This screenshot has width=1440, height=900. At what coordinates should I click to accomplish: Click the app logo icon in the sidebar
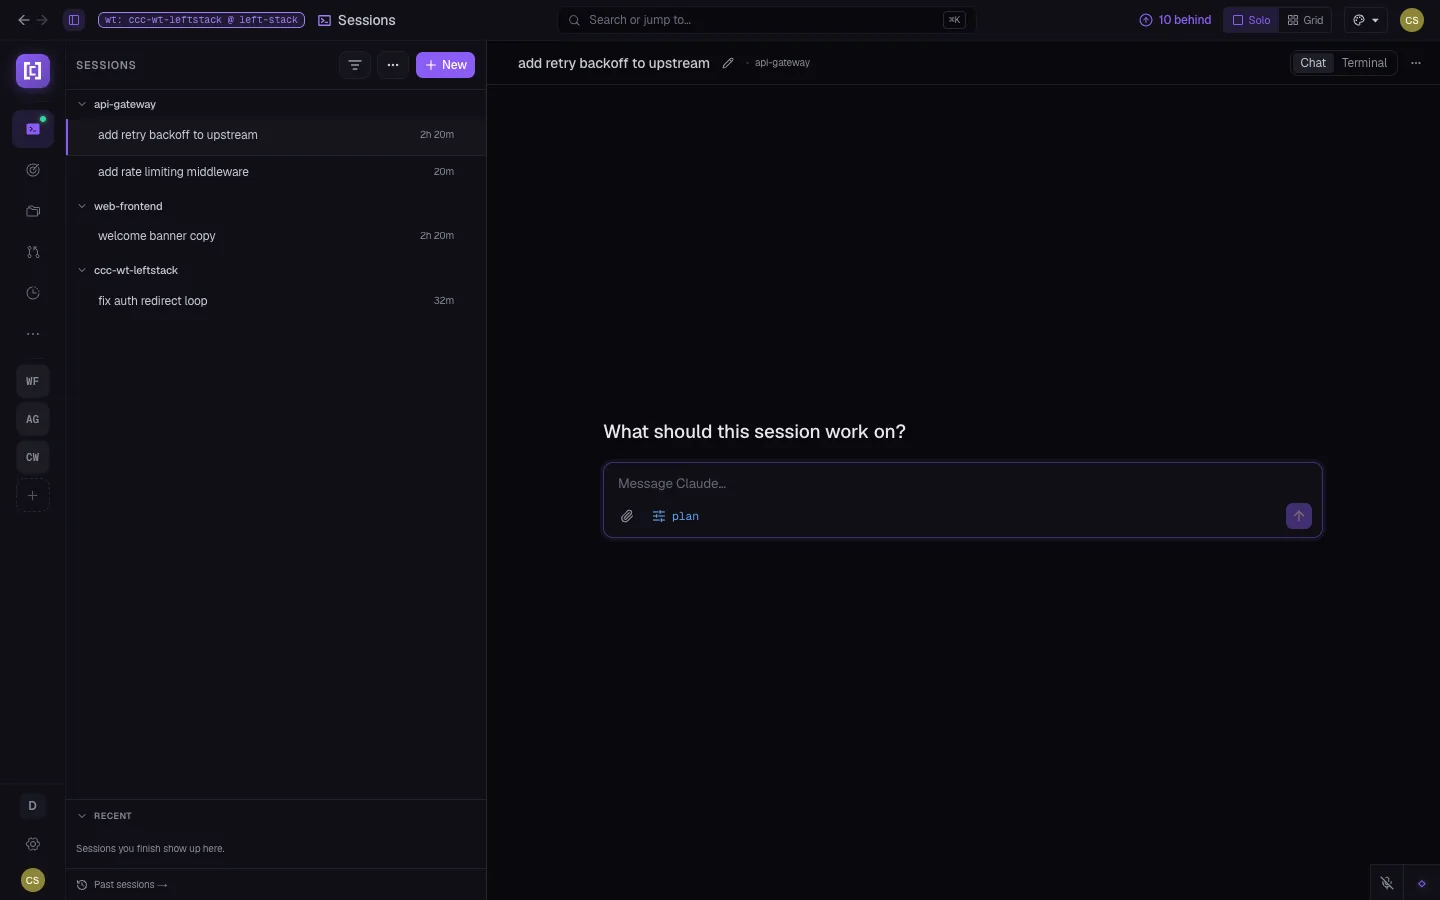click(33, 71)
